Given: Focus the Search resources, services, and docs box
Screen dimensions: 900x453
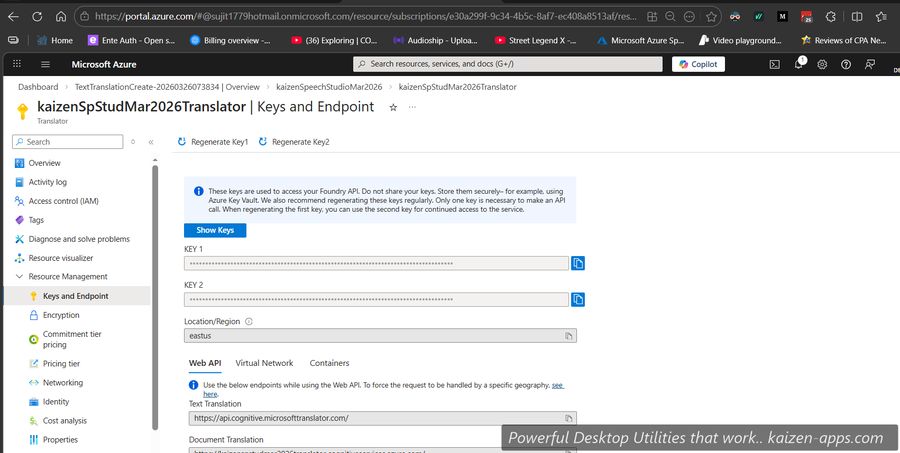Looking at the screenshot, I should pyautogui.click(x=507, y=64).
